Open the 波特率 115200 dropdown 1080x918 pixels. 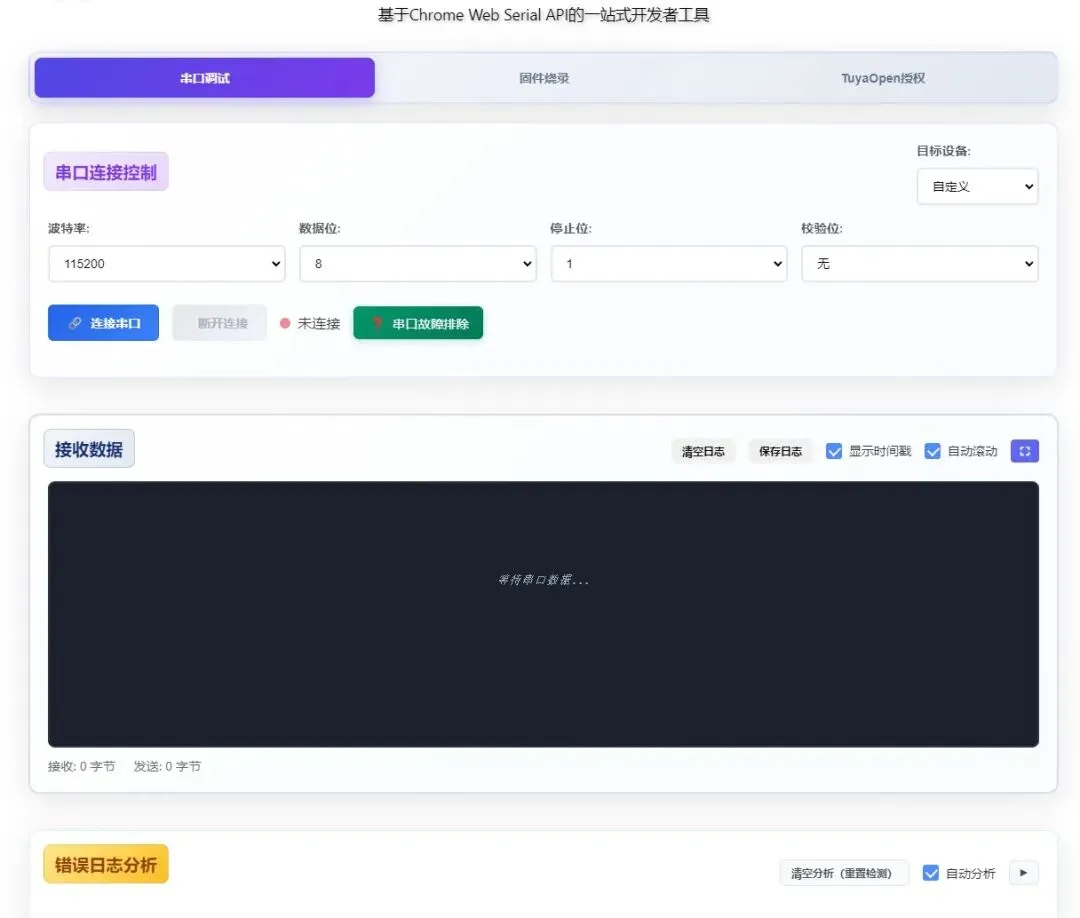[x=167, y=264]
